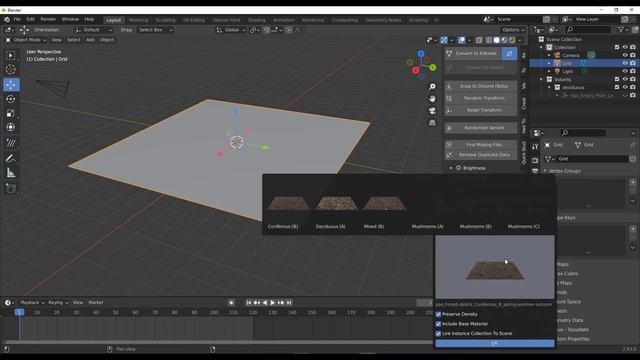The image size is (640, 360).
Task: Confirm dialog with the OK button
Action: pyautogui.click(x=495, y=343)
